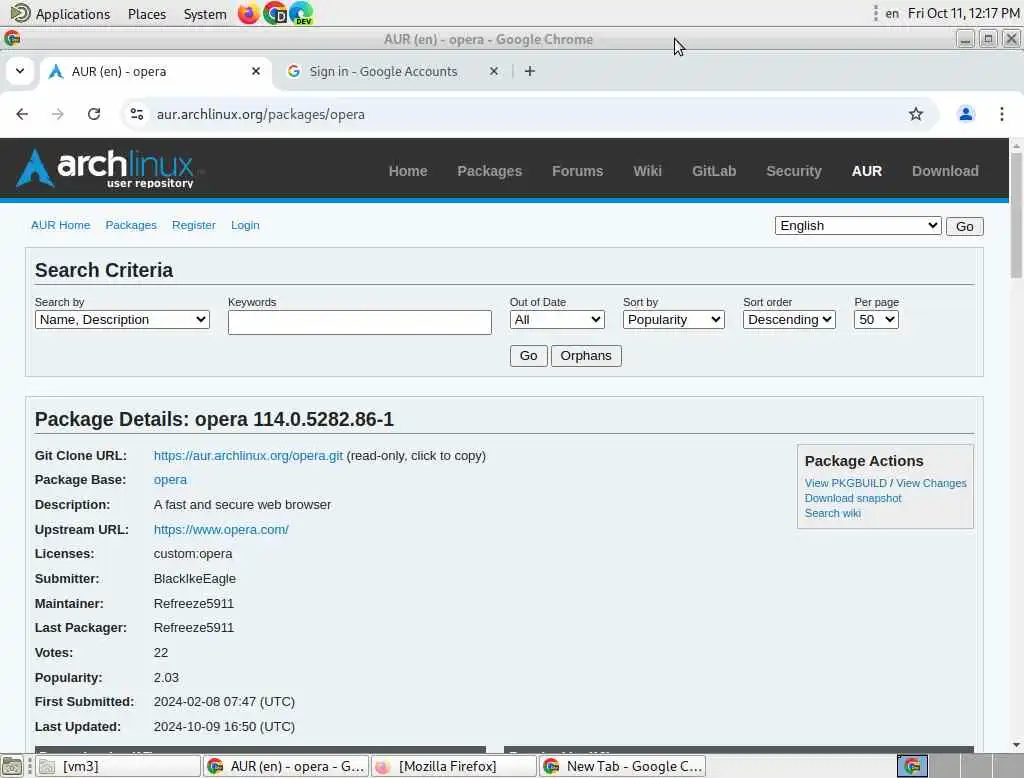Open the System menu

coord(205,14)
